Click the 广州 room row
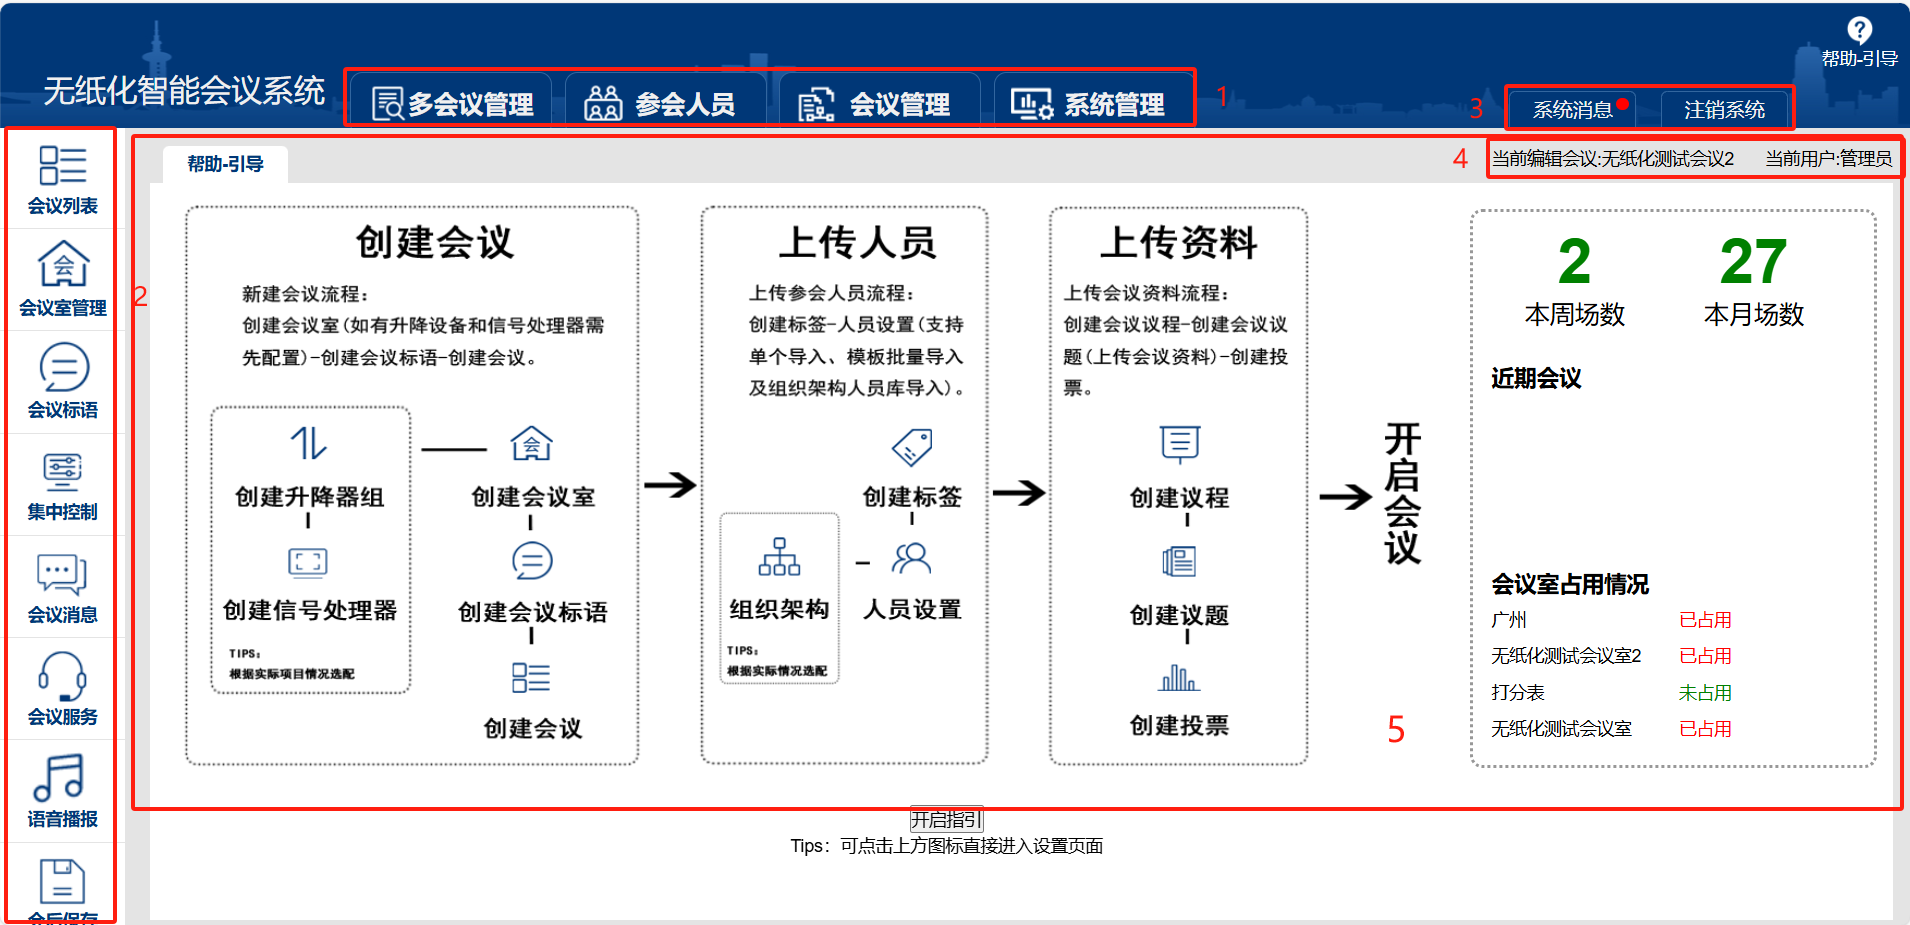The image size is (1910, 925). (1611, 620)
